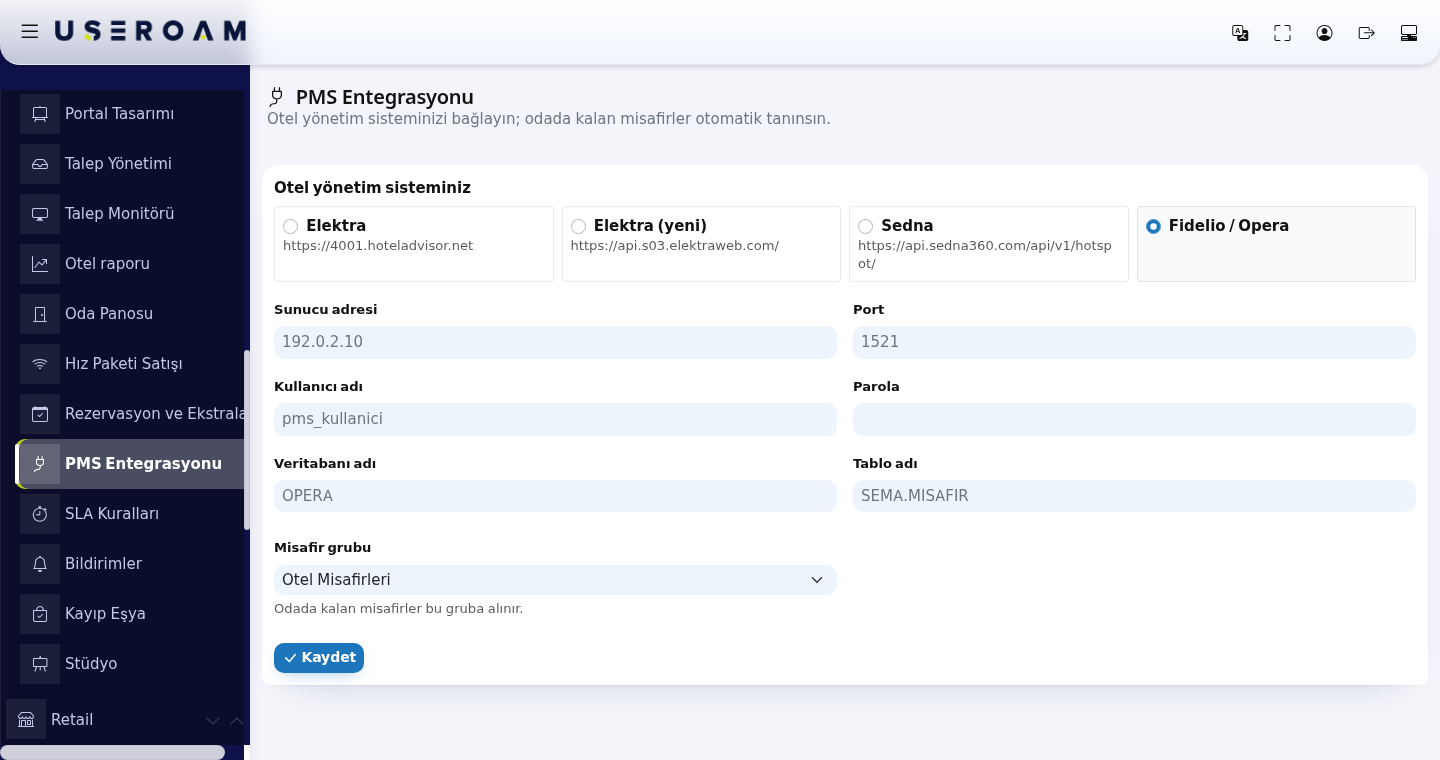Select the Fidelio / Opera radio button
The height and width of the screenshot is (760, 1440).
[x=1153, y=227]
